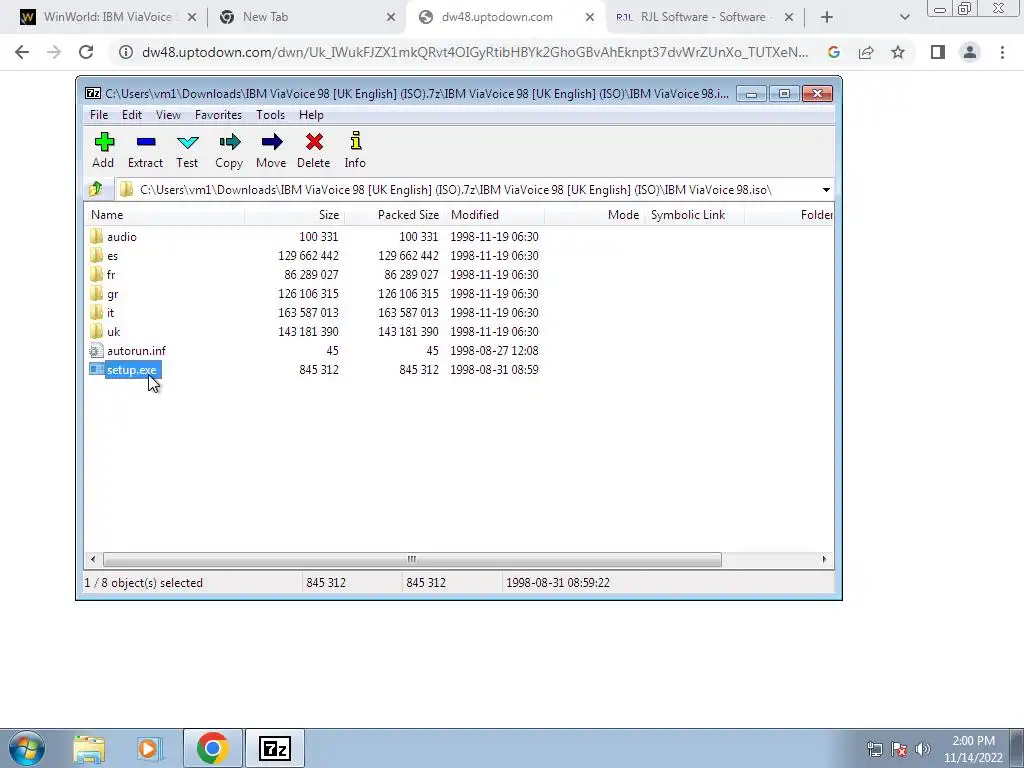
Task: Click the 7-Zip taskbar button
Action: (x=274, y=748)
